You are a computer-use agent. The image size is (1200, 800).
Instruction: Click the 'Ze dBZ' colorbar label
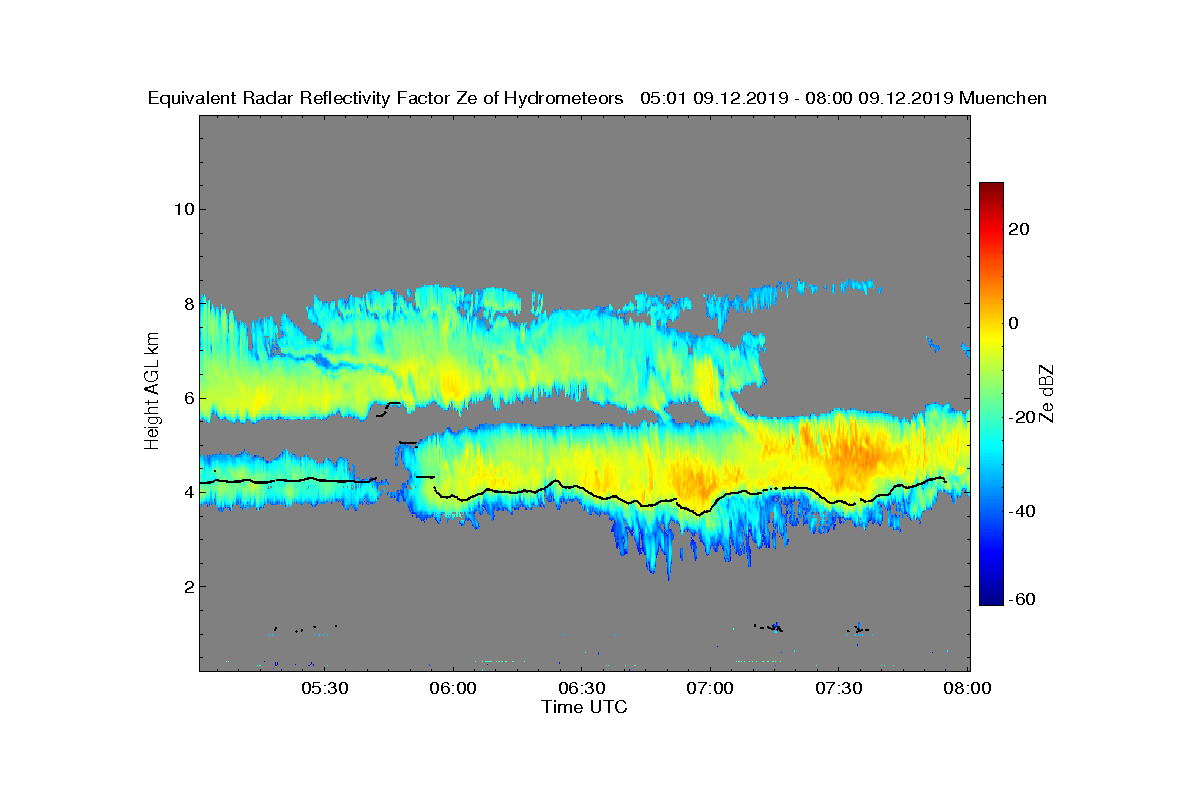tap(1047, 393)
